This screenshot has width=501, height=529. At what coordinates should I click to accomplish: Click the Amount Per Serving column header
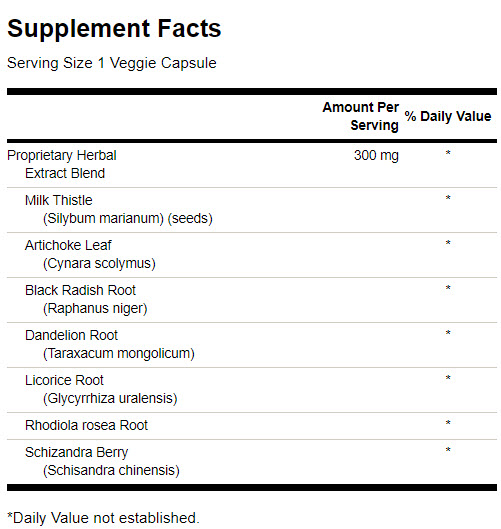click(360, 116)
